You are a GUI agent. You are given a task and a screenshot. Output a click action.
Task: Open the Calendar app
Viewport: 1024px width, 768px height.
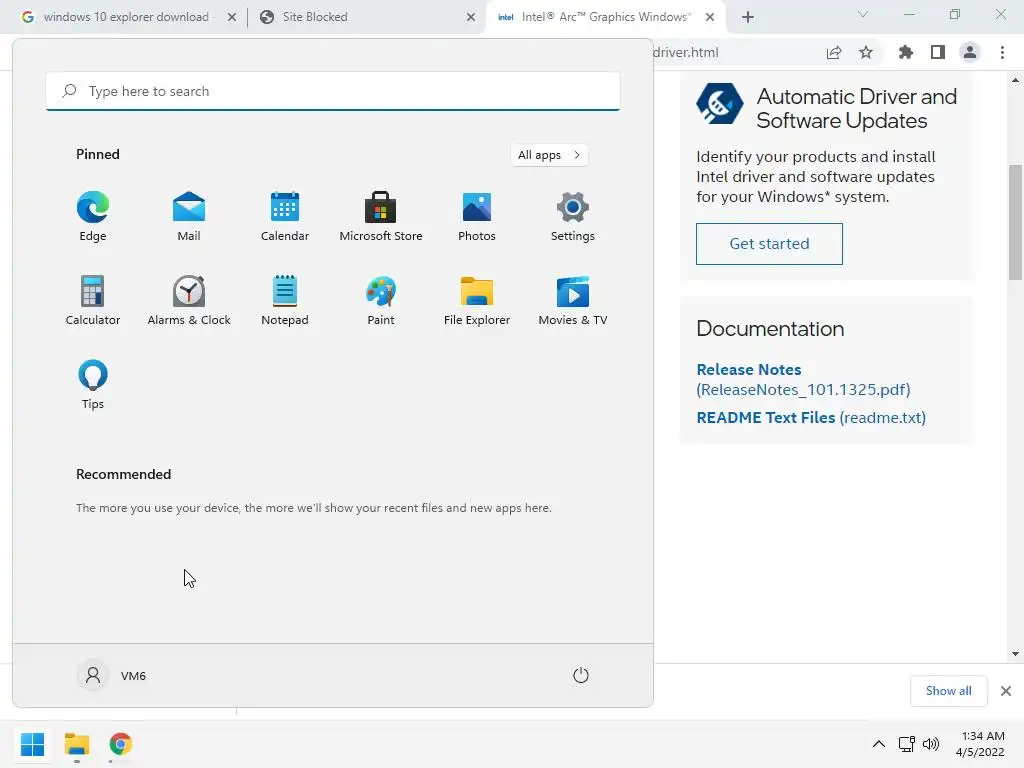click(285, 217)
